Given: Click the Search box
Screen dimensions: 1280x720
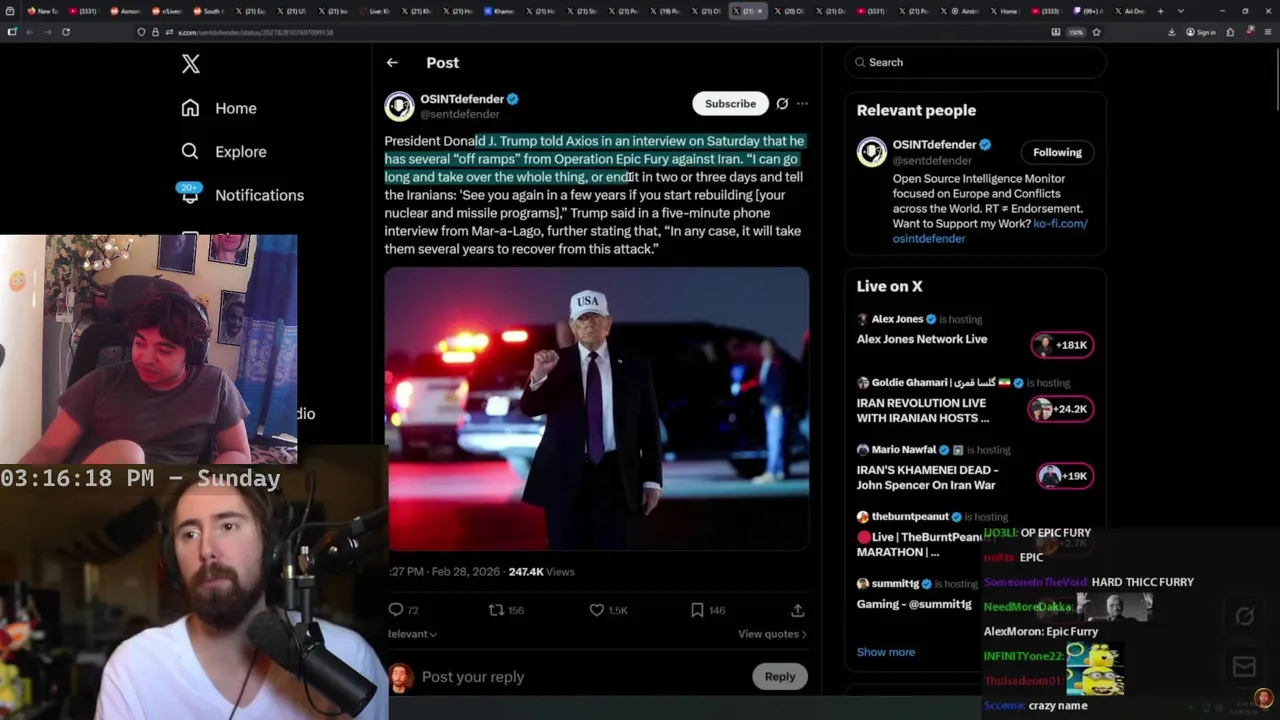Looking at the screenshot, I should click(x=975, y=62).
